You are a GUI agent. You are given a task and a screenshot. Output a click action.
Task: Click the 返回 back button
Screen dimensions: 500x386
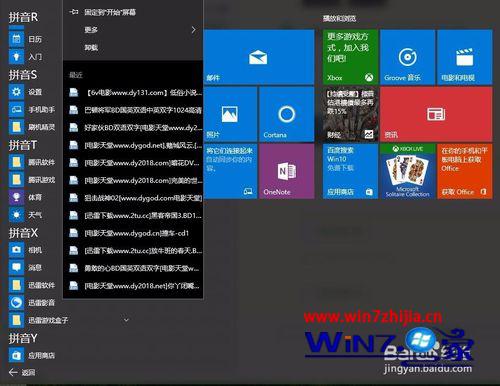22,372
